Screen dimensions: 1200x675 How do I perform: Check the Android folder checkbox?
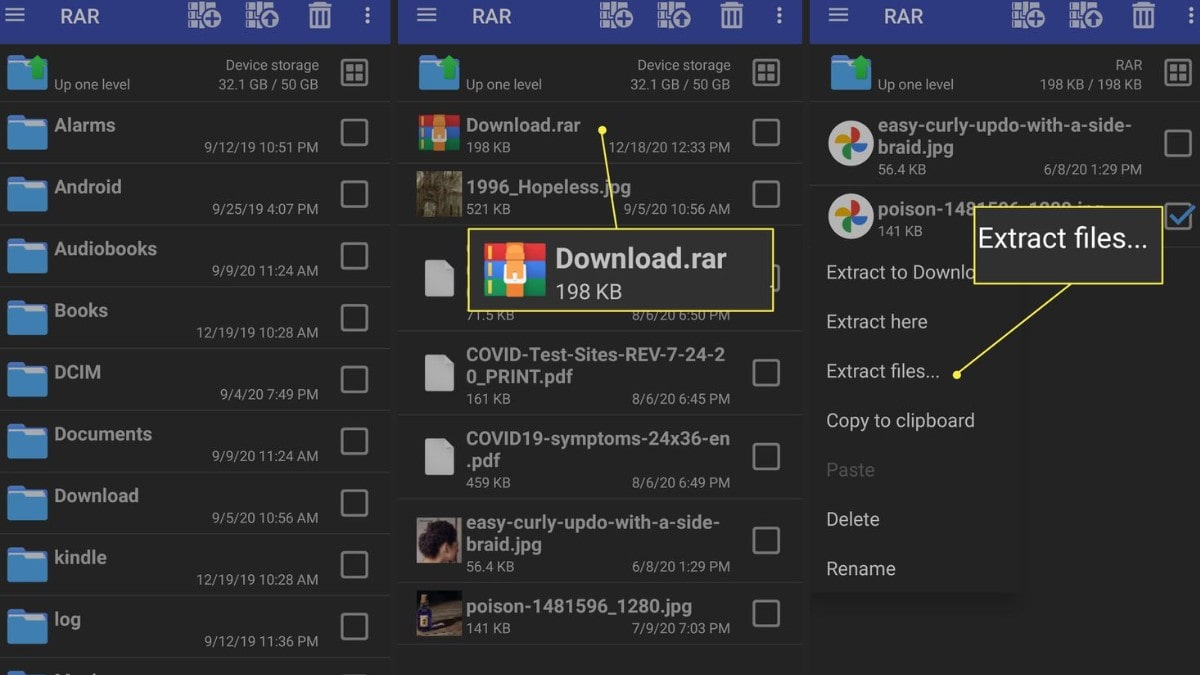pos(354,194)
